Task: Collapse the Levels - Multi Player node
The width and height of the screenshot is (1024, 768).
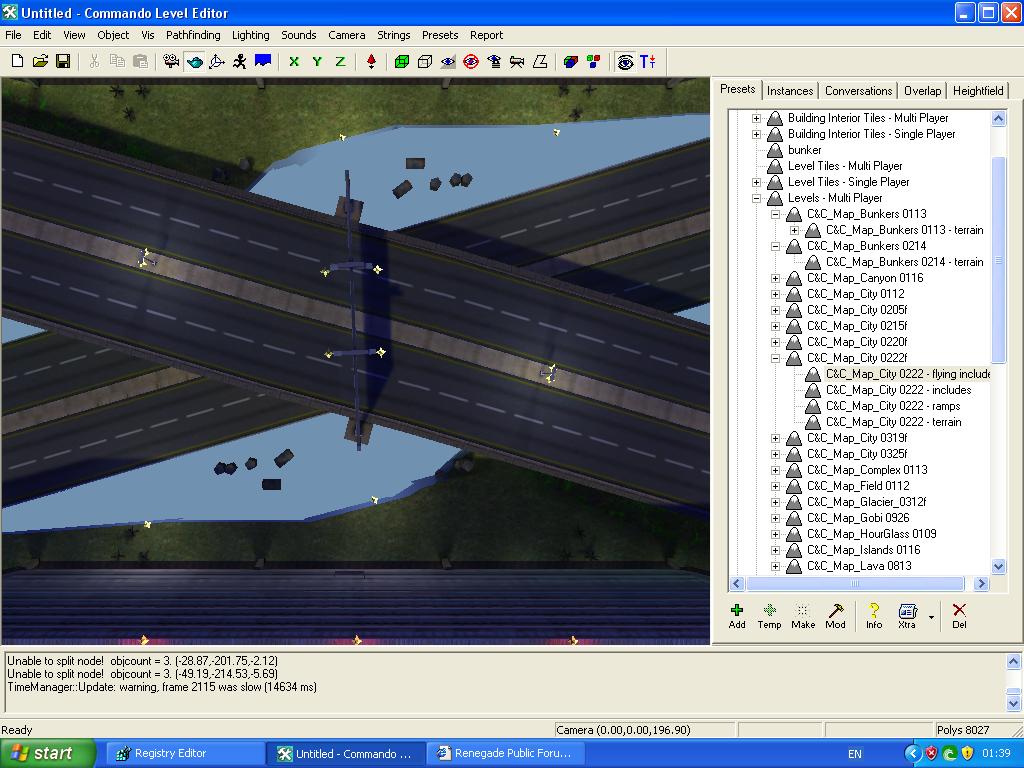Action: (x=757, y=198)
